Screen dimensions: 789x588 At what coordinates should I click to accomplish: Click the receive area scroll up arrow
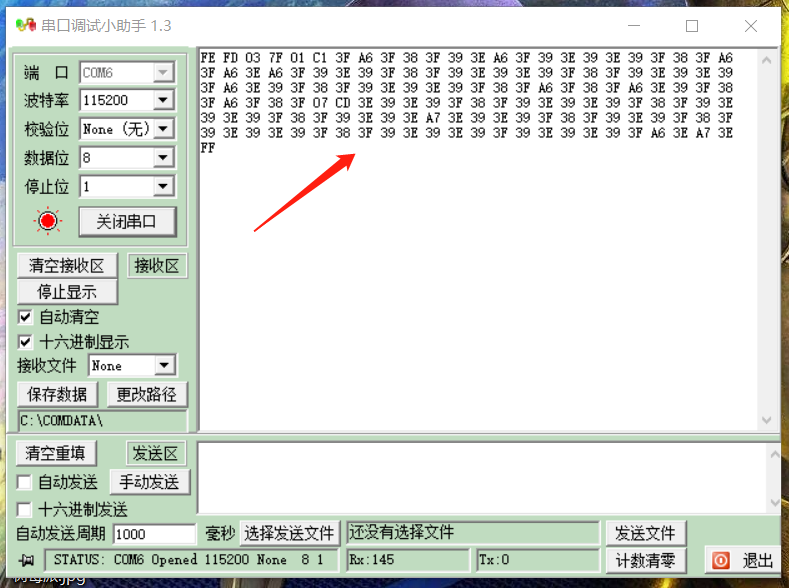[766, 60]
